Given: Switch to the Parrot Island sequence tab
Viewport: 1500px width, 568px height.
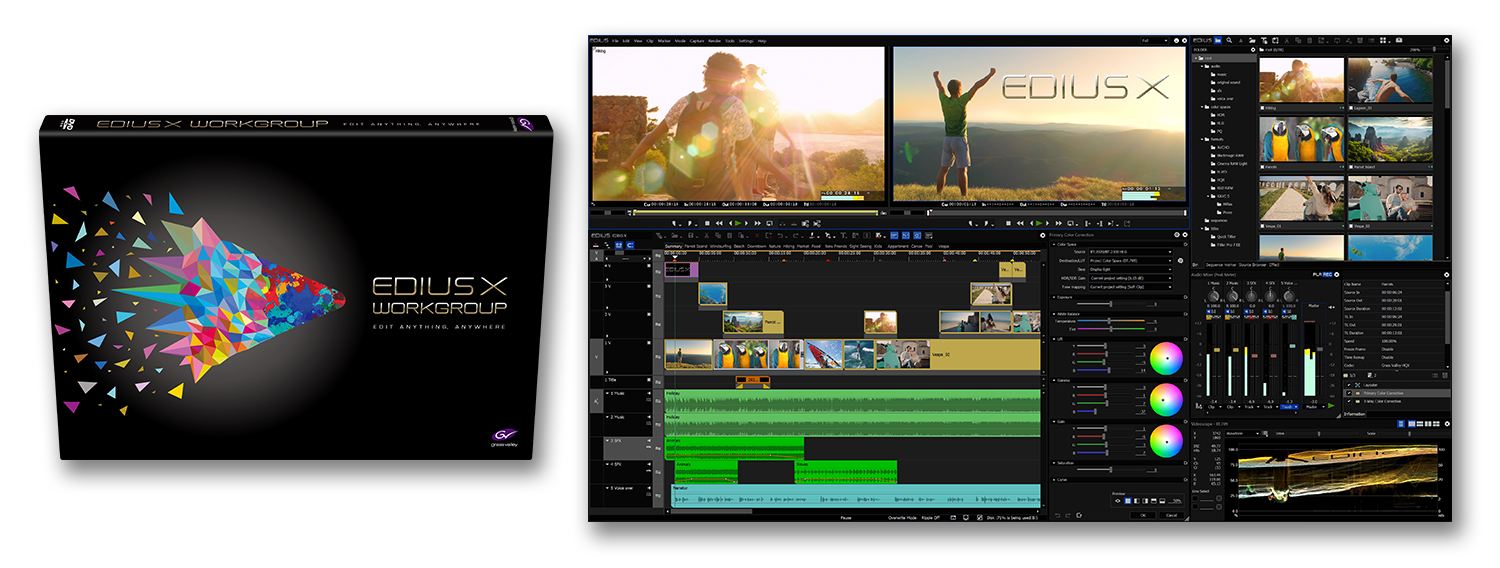Looking at the screenshot, I should click(696, 246).
